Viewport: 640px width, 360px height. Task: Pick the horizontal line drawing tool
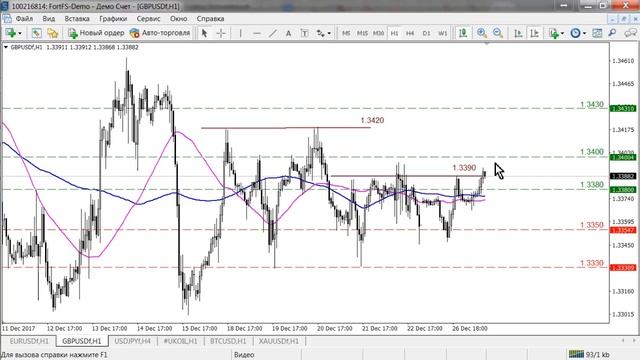point(256,33)
